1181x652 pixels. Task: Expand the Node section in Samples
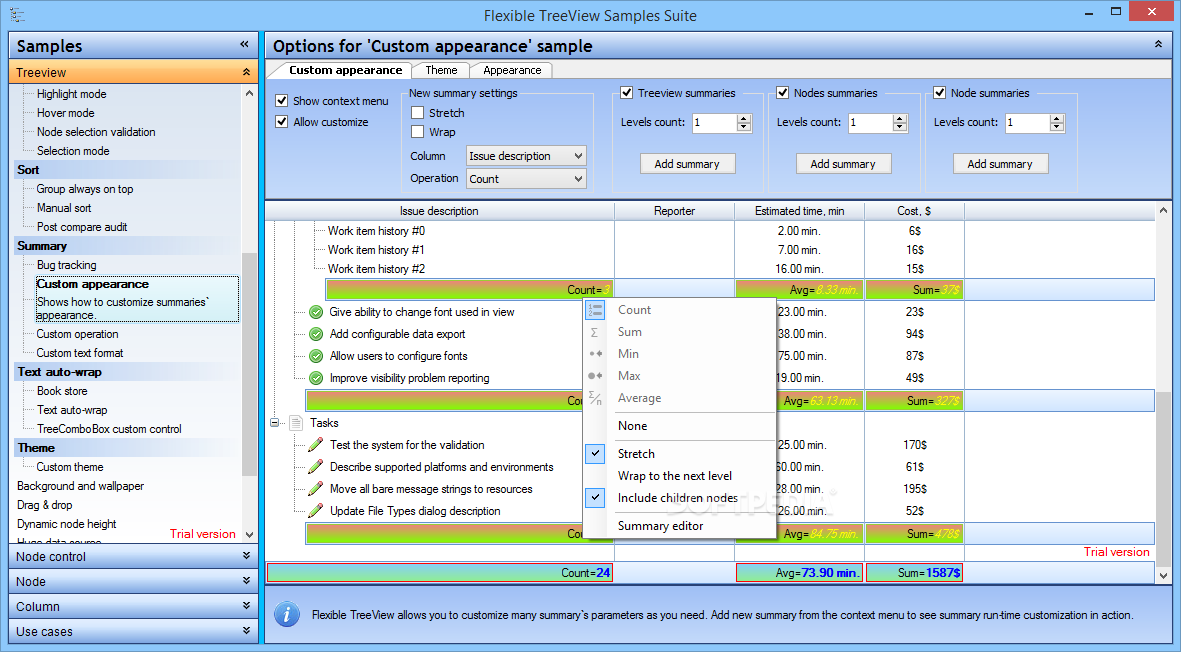pyautogui.click(x=246, y=580)
